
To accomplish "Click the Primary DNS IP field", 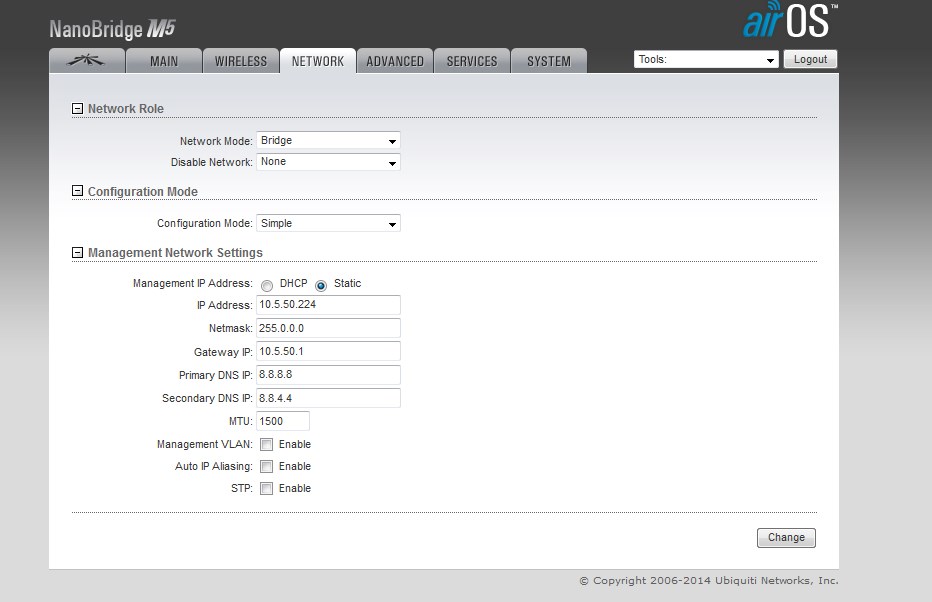I will pyautogui.click(x=328, y=374).
